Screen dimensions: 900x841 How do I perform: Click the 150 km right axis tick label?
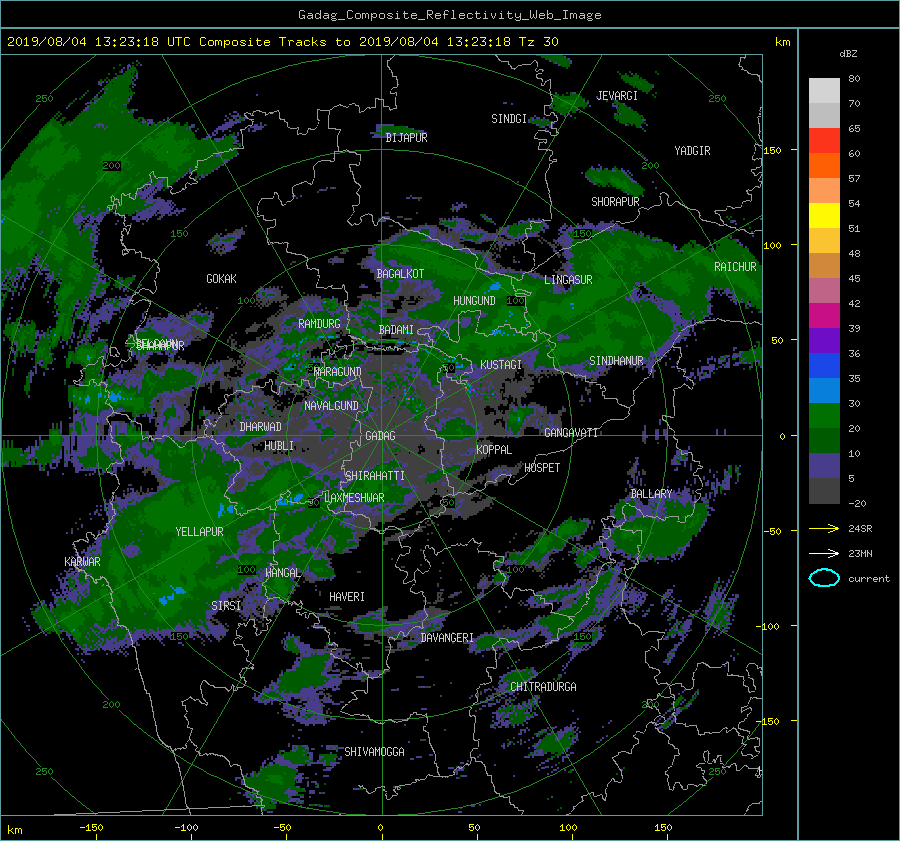coord(772,150)
